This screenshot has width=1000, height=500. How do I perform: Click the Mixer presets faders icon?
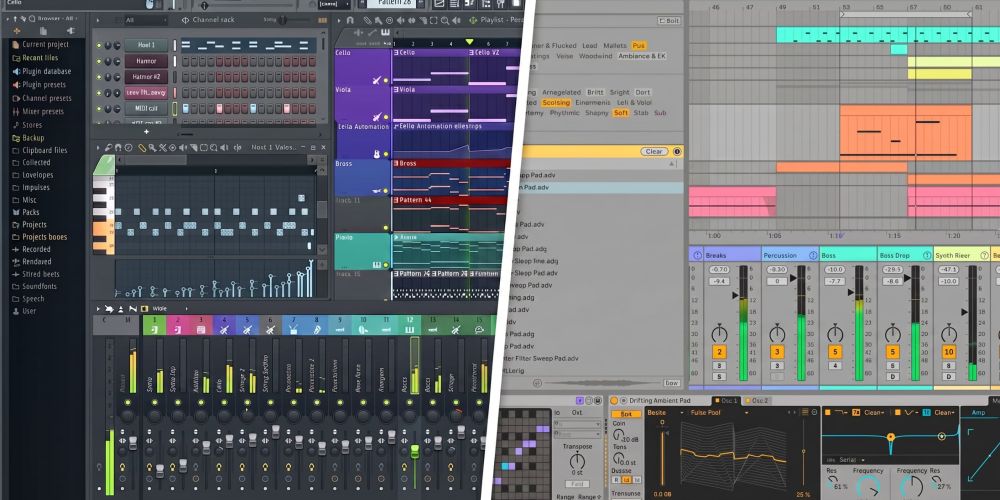pyautogui.click(x=16, y=112)
